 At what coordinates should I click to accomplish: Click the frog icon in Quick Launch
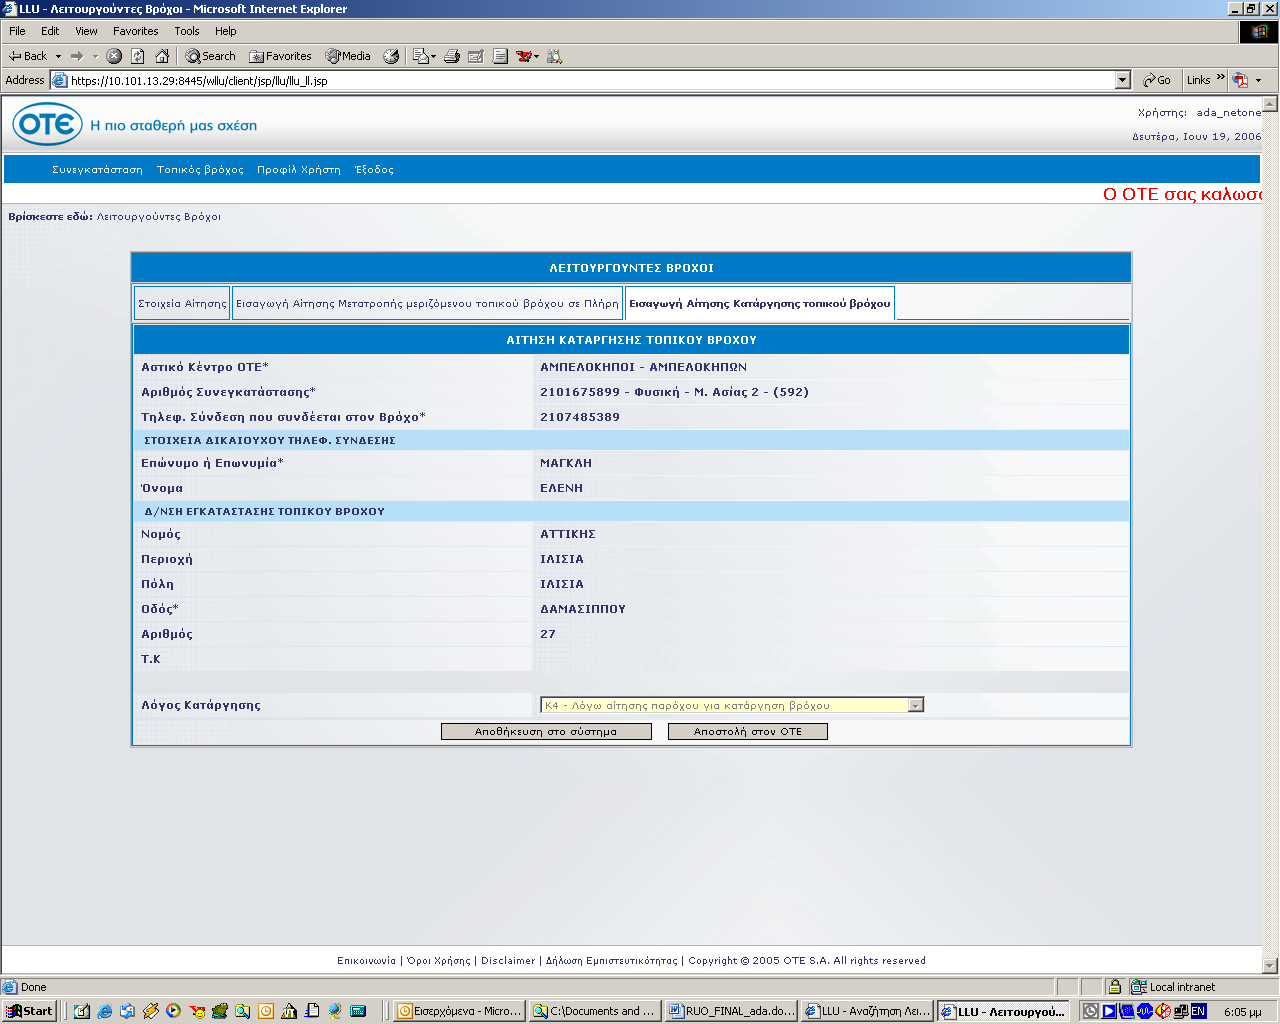[x=220, y=1011]
